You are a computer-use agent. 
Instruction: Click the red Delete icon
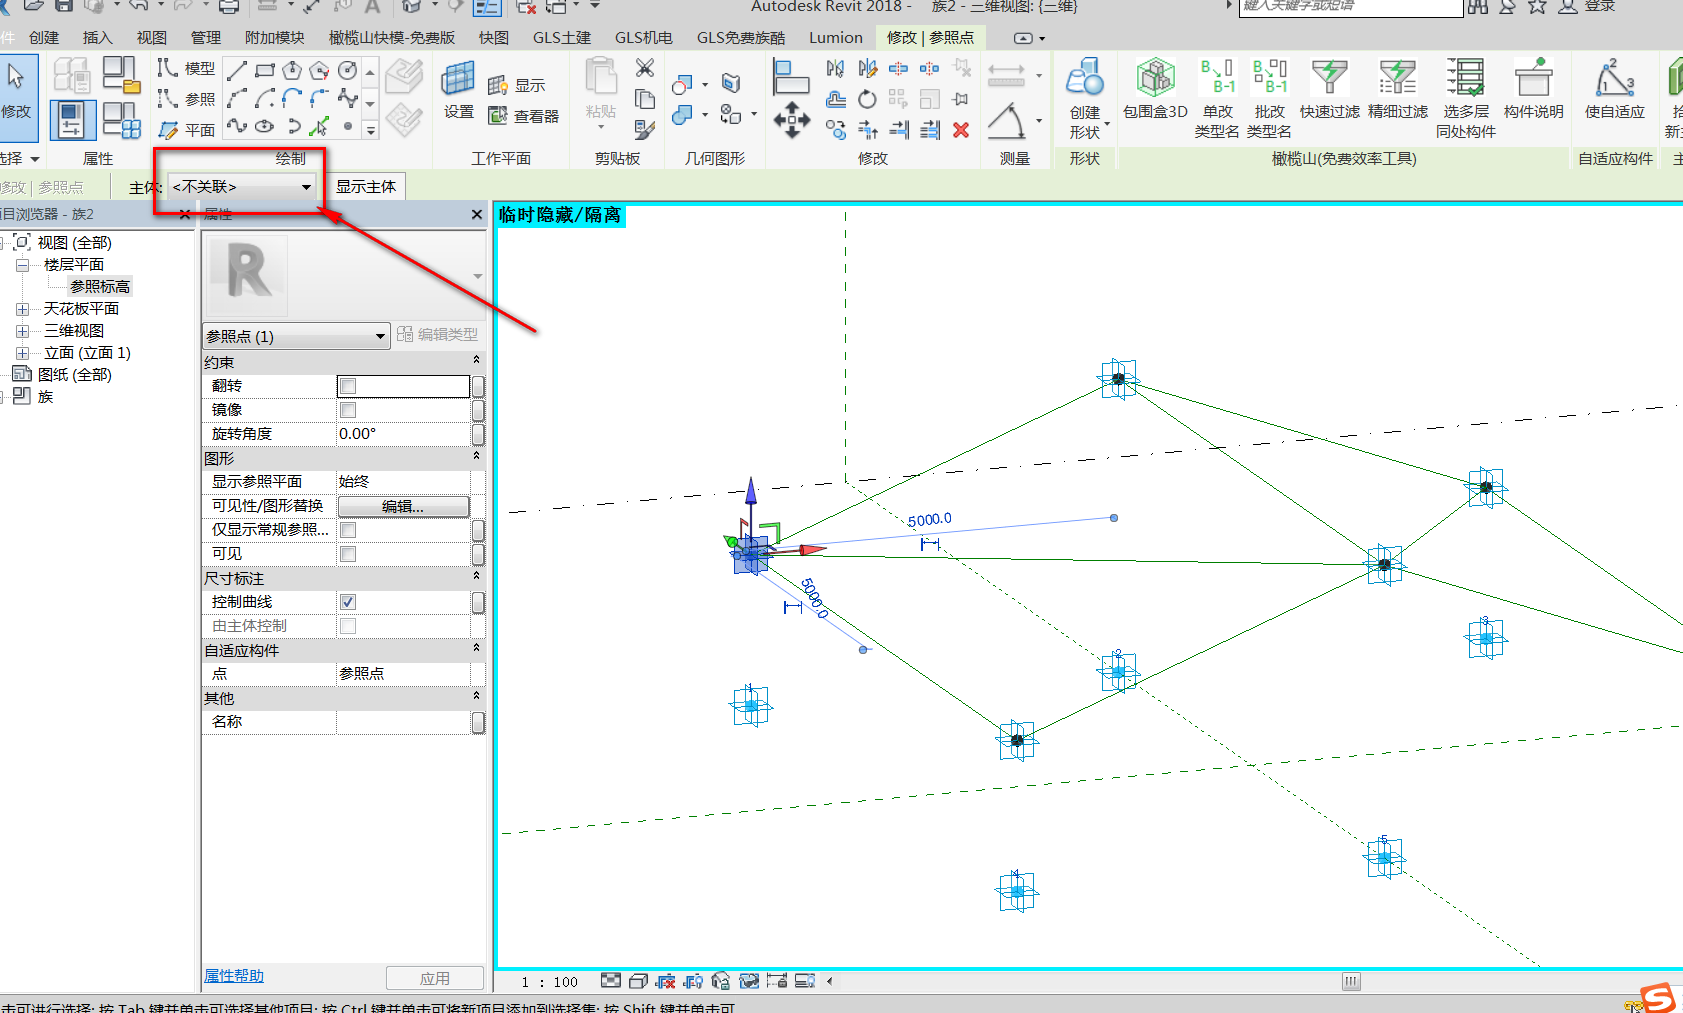(961, 130)
